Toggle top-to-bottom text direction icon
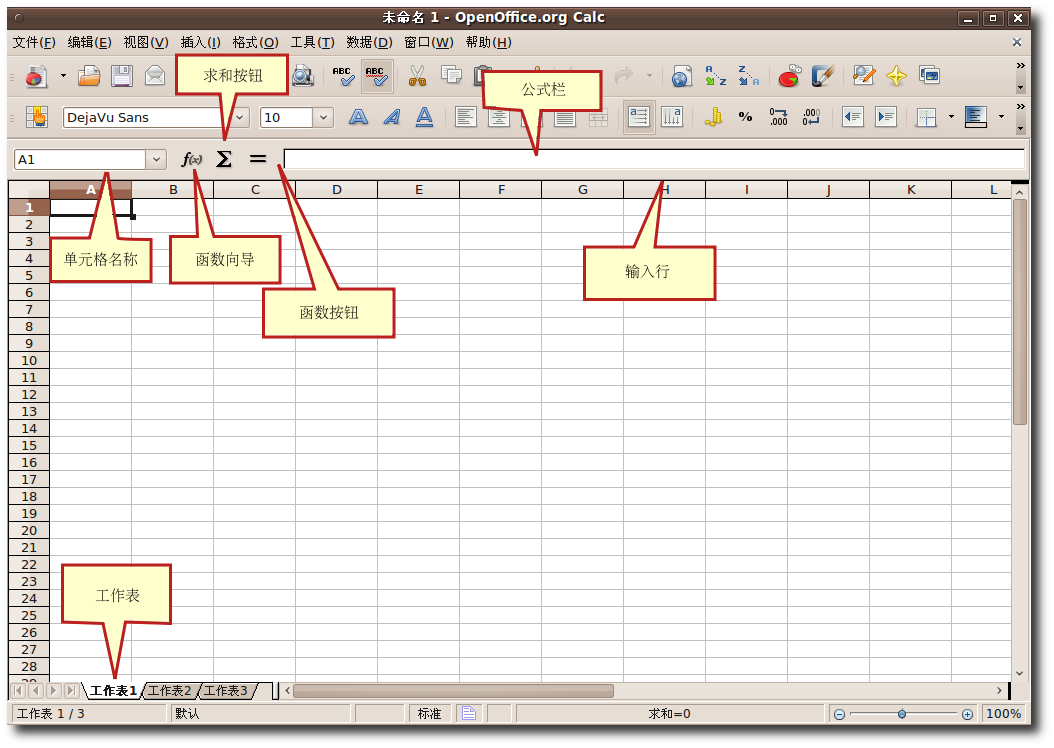Image resolution: width=1054 pixels, height=748 pixels. pyautogui.click(x=672, y=118)
